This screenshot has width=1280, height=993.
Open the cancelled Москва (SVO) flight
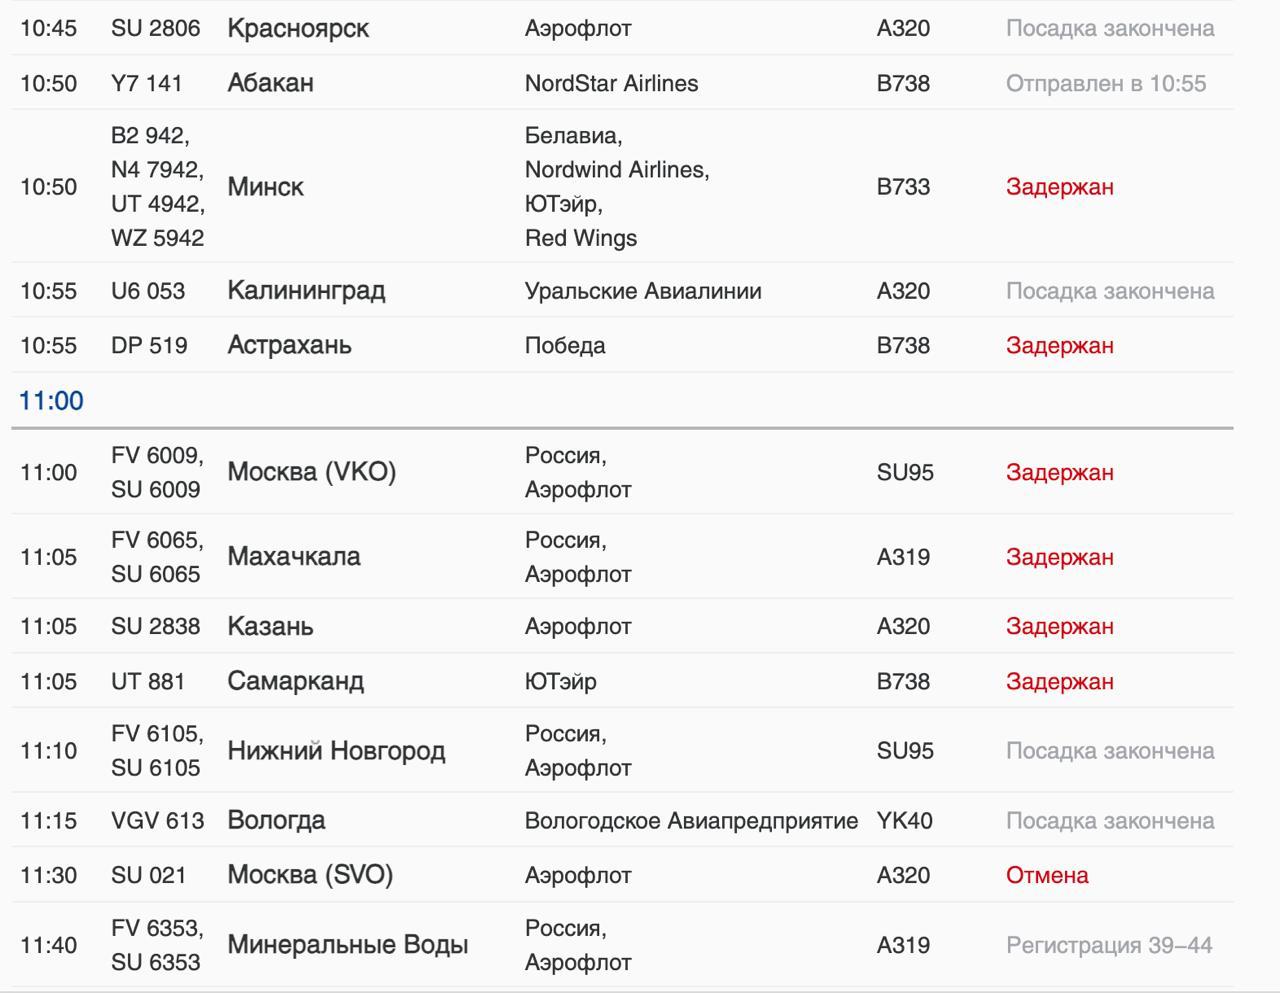pyautogui.click(x=622, y=875)
